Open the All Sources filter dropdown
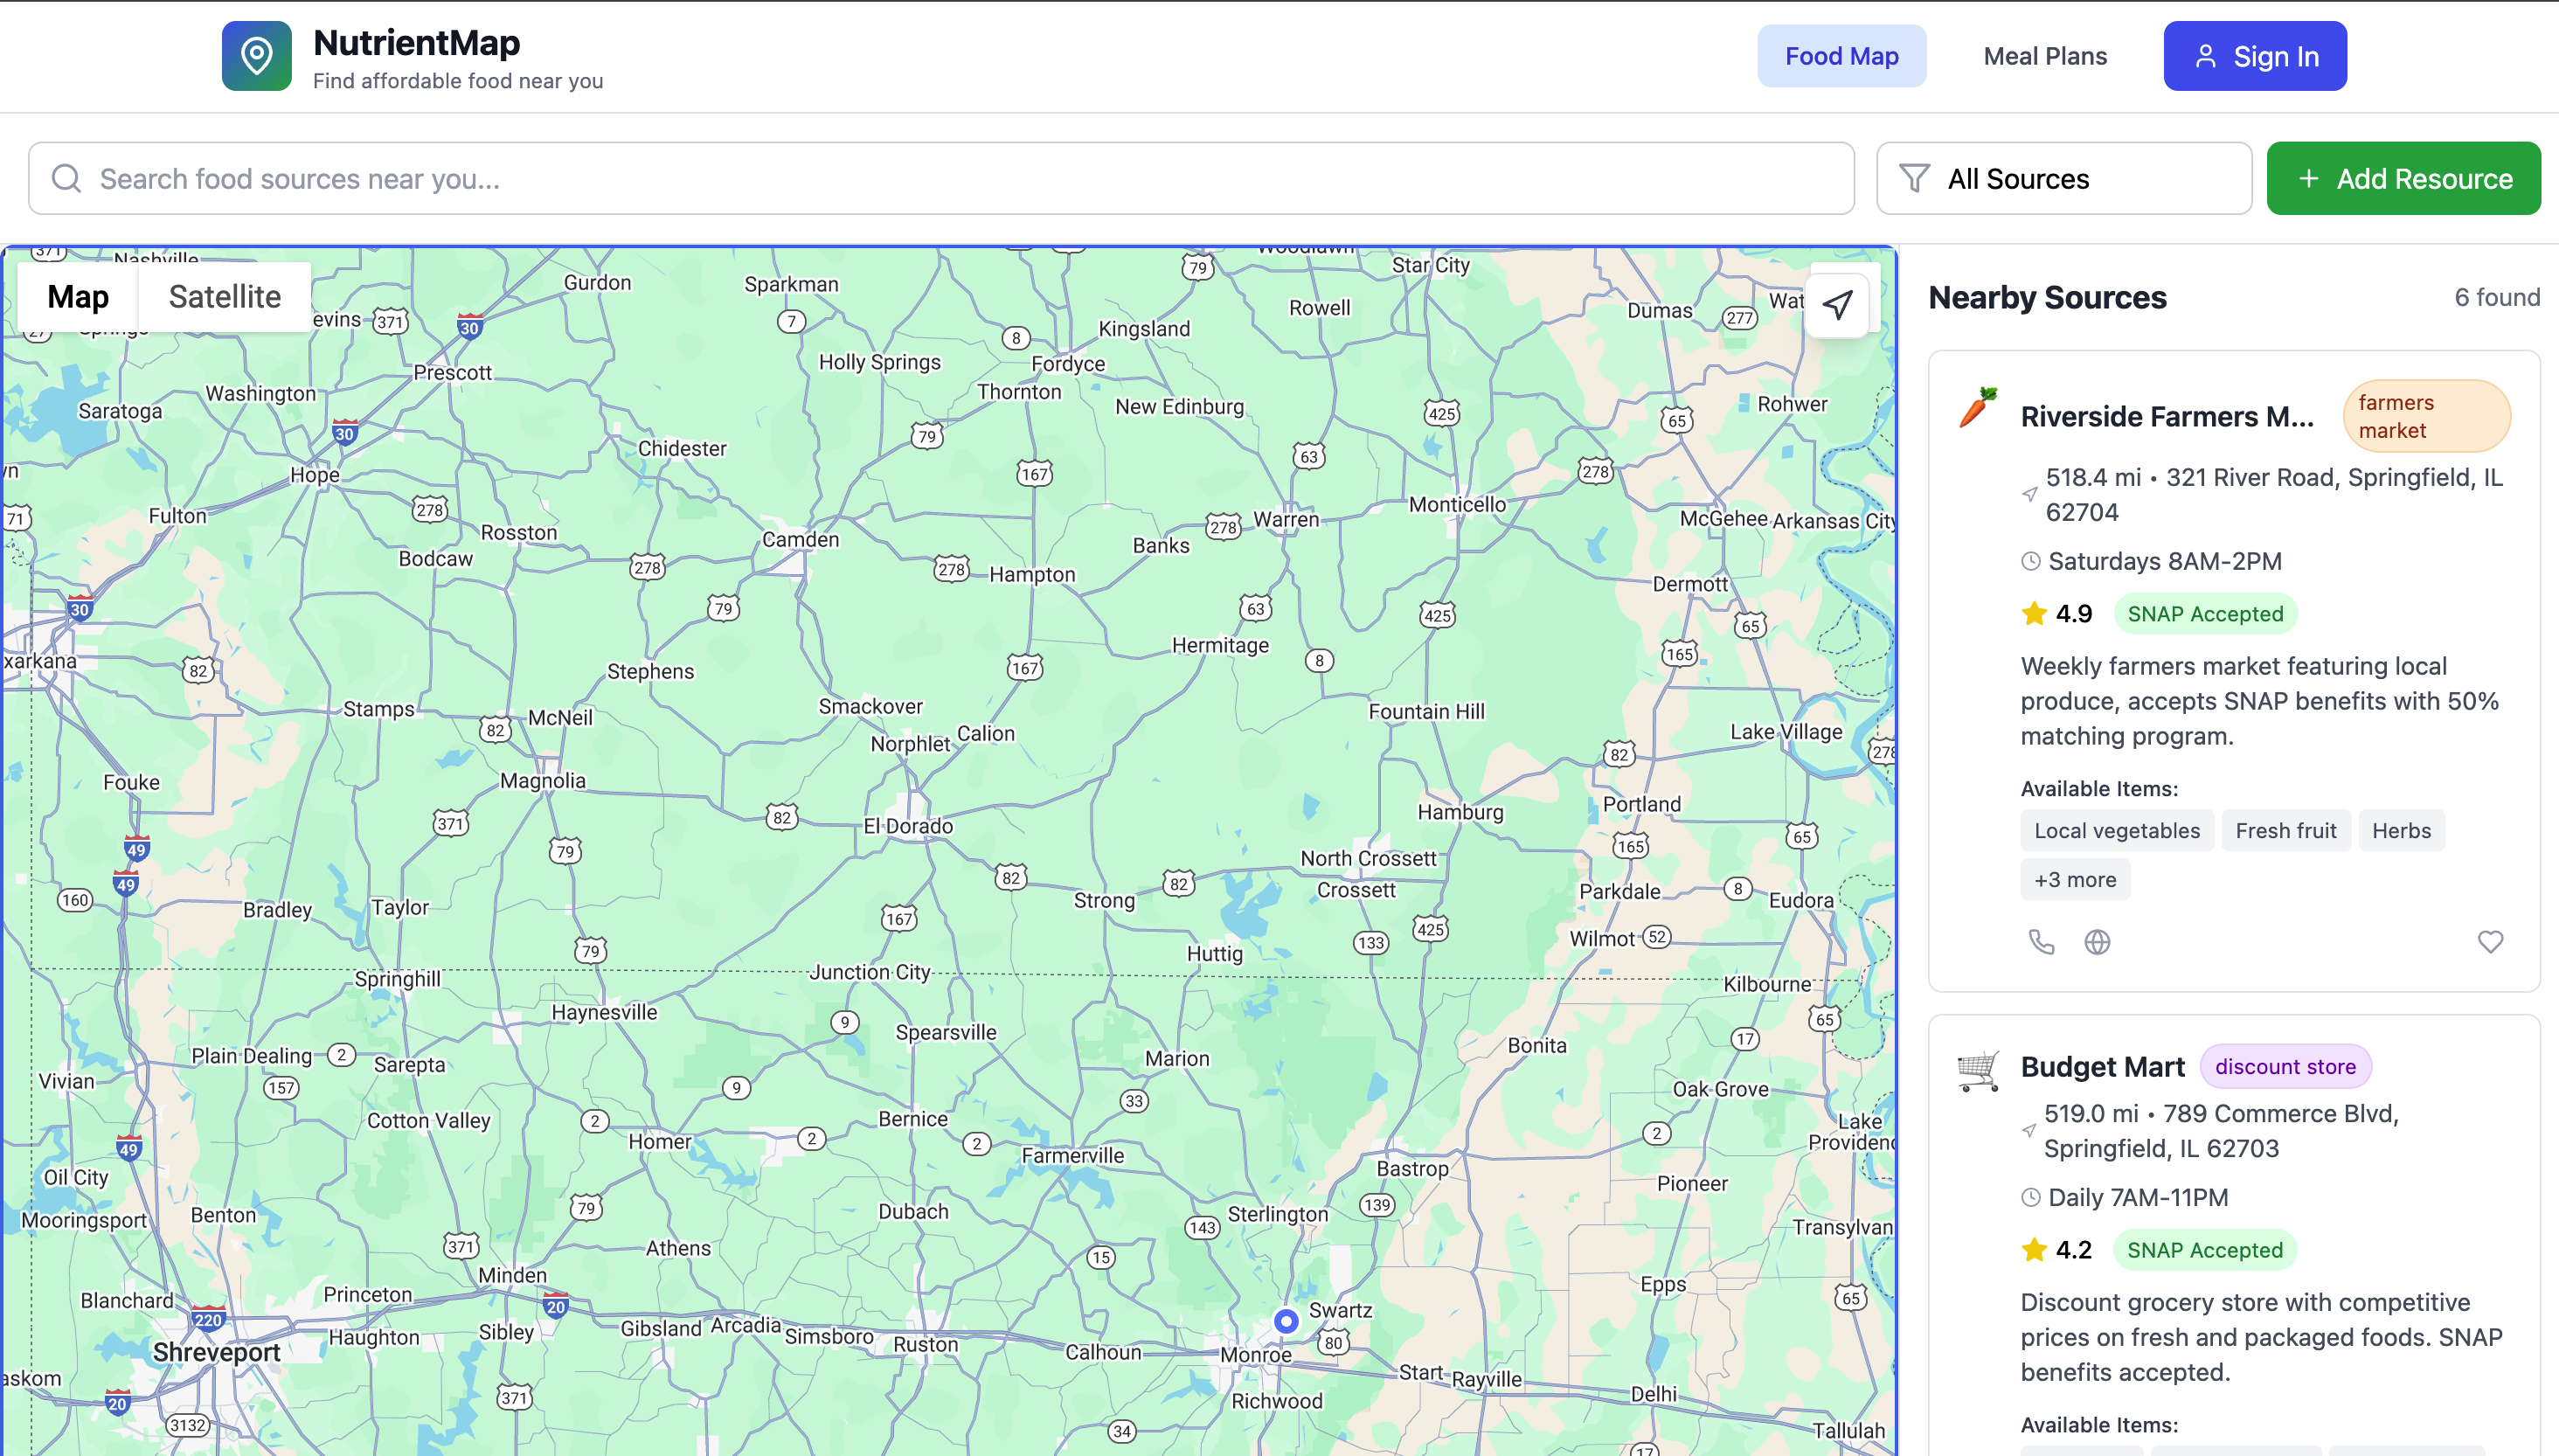Screen dimensions: 2559x1456 [2063, 178]
